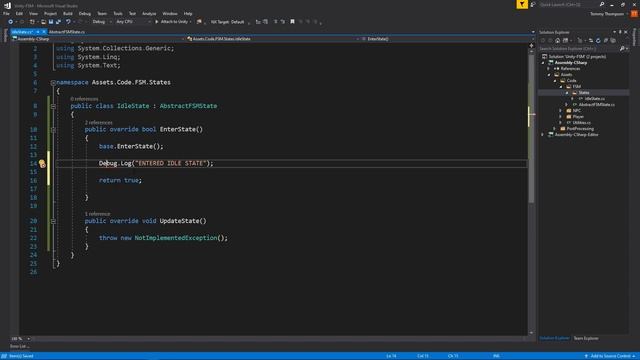Switch to the AbstractFSMState.cs tab
The width and height of the screenshot is (640, 360).
click(67, 32)
